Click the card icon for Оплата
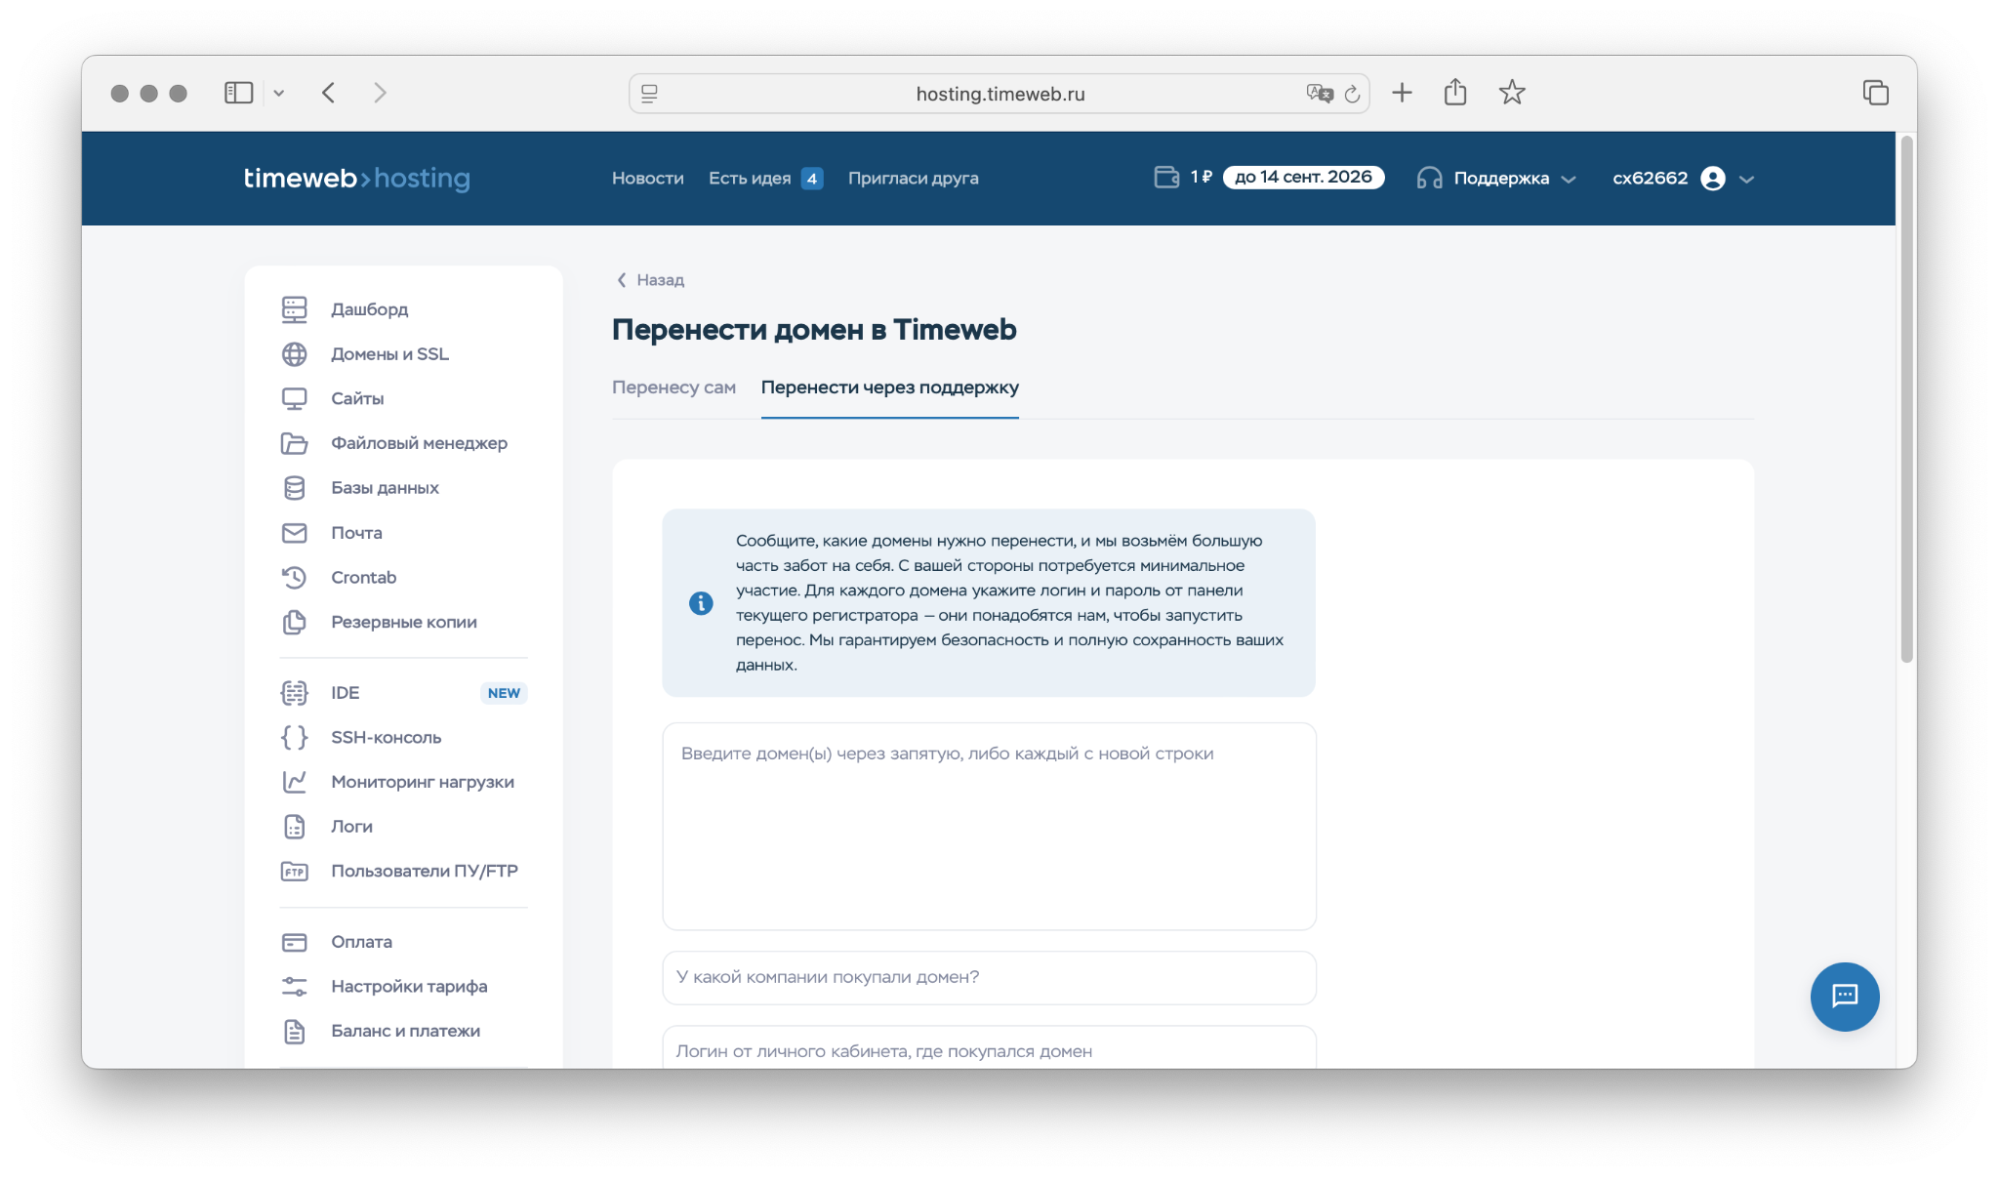This screenshot has height=1178, width=1999. [x=294, y=942]
